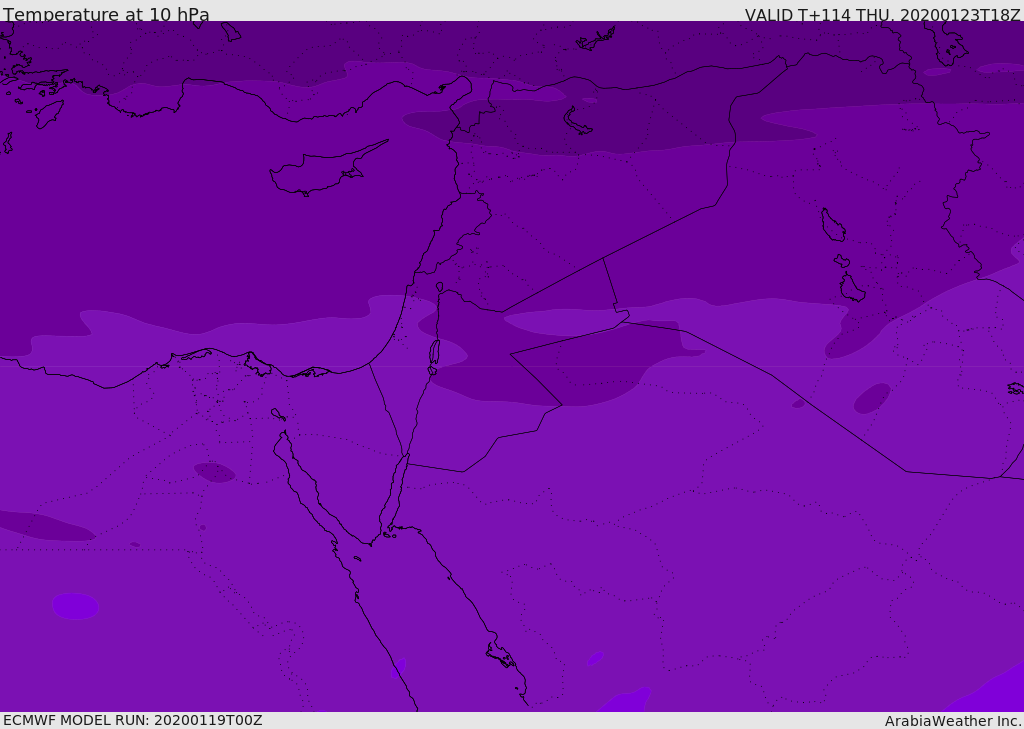Click the small islands off the Red Sea's eastern coast
1024x729 pixels.
pos(500,655)
